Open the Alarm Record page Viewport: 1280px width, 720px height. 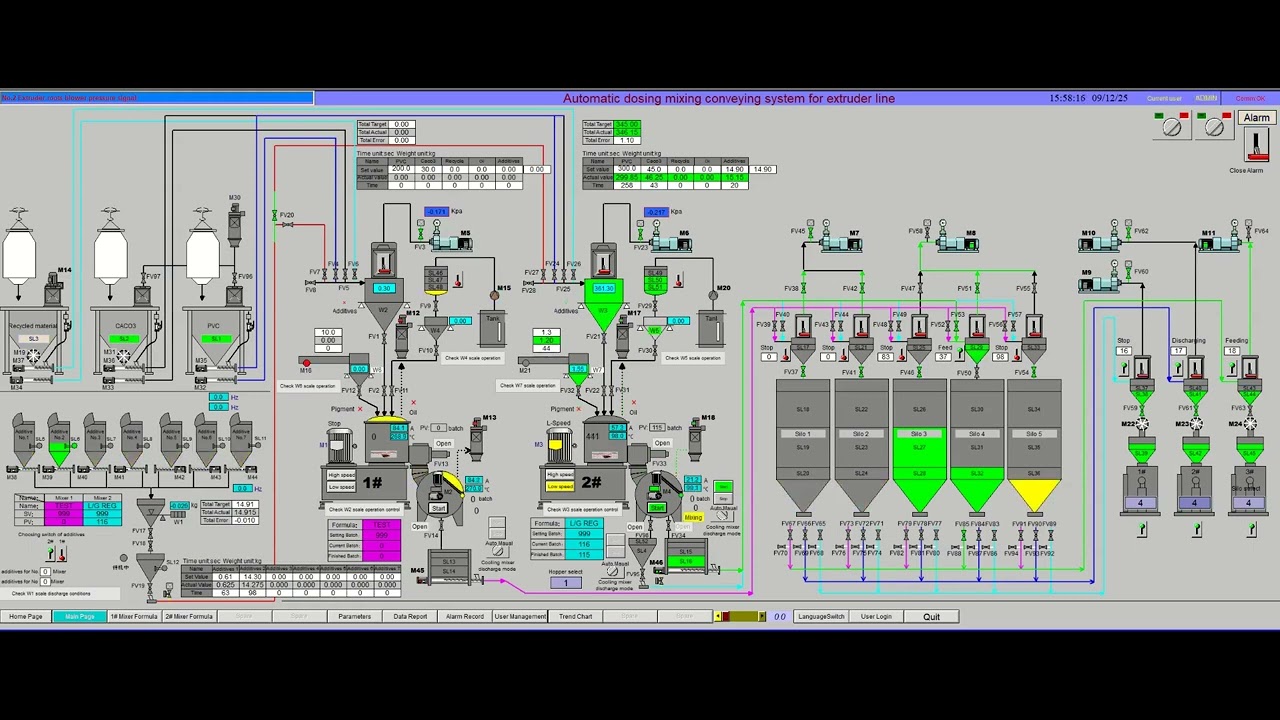click(465, 616)
